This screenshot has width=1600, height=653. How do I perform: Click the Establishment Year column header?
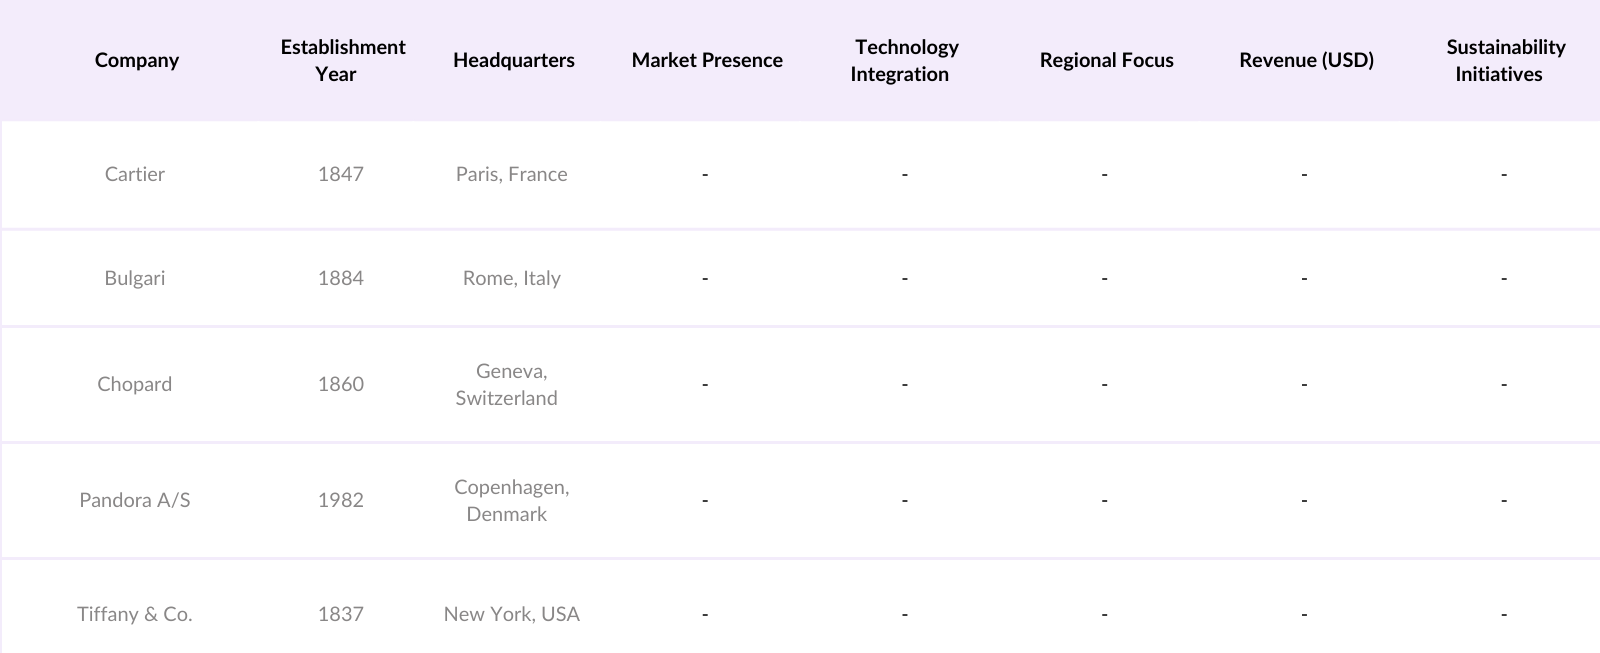click(342, 60)
